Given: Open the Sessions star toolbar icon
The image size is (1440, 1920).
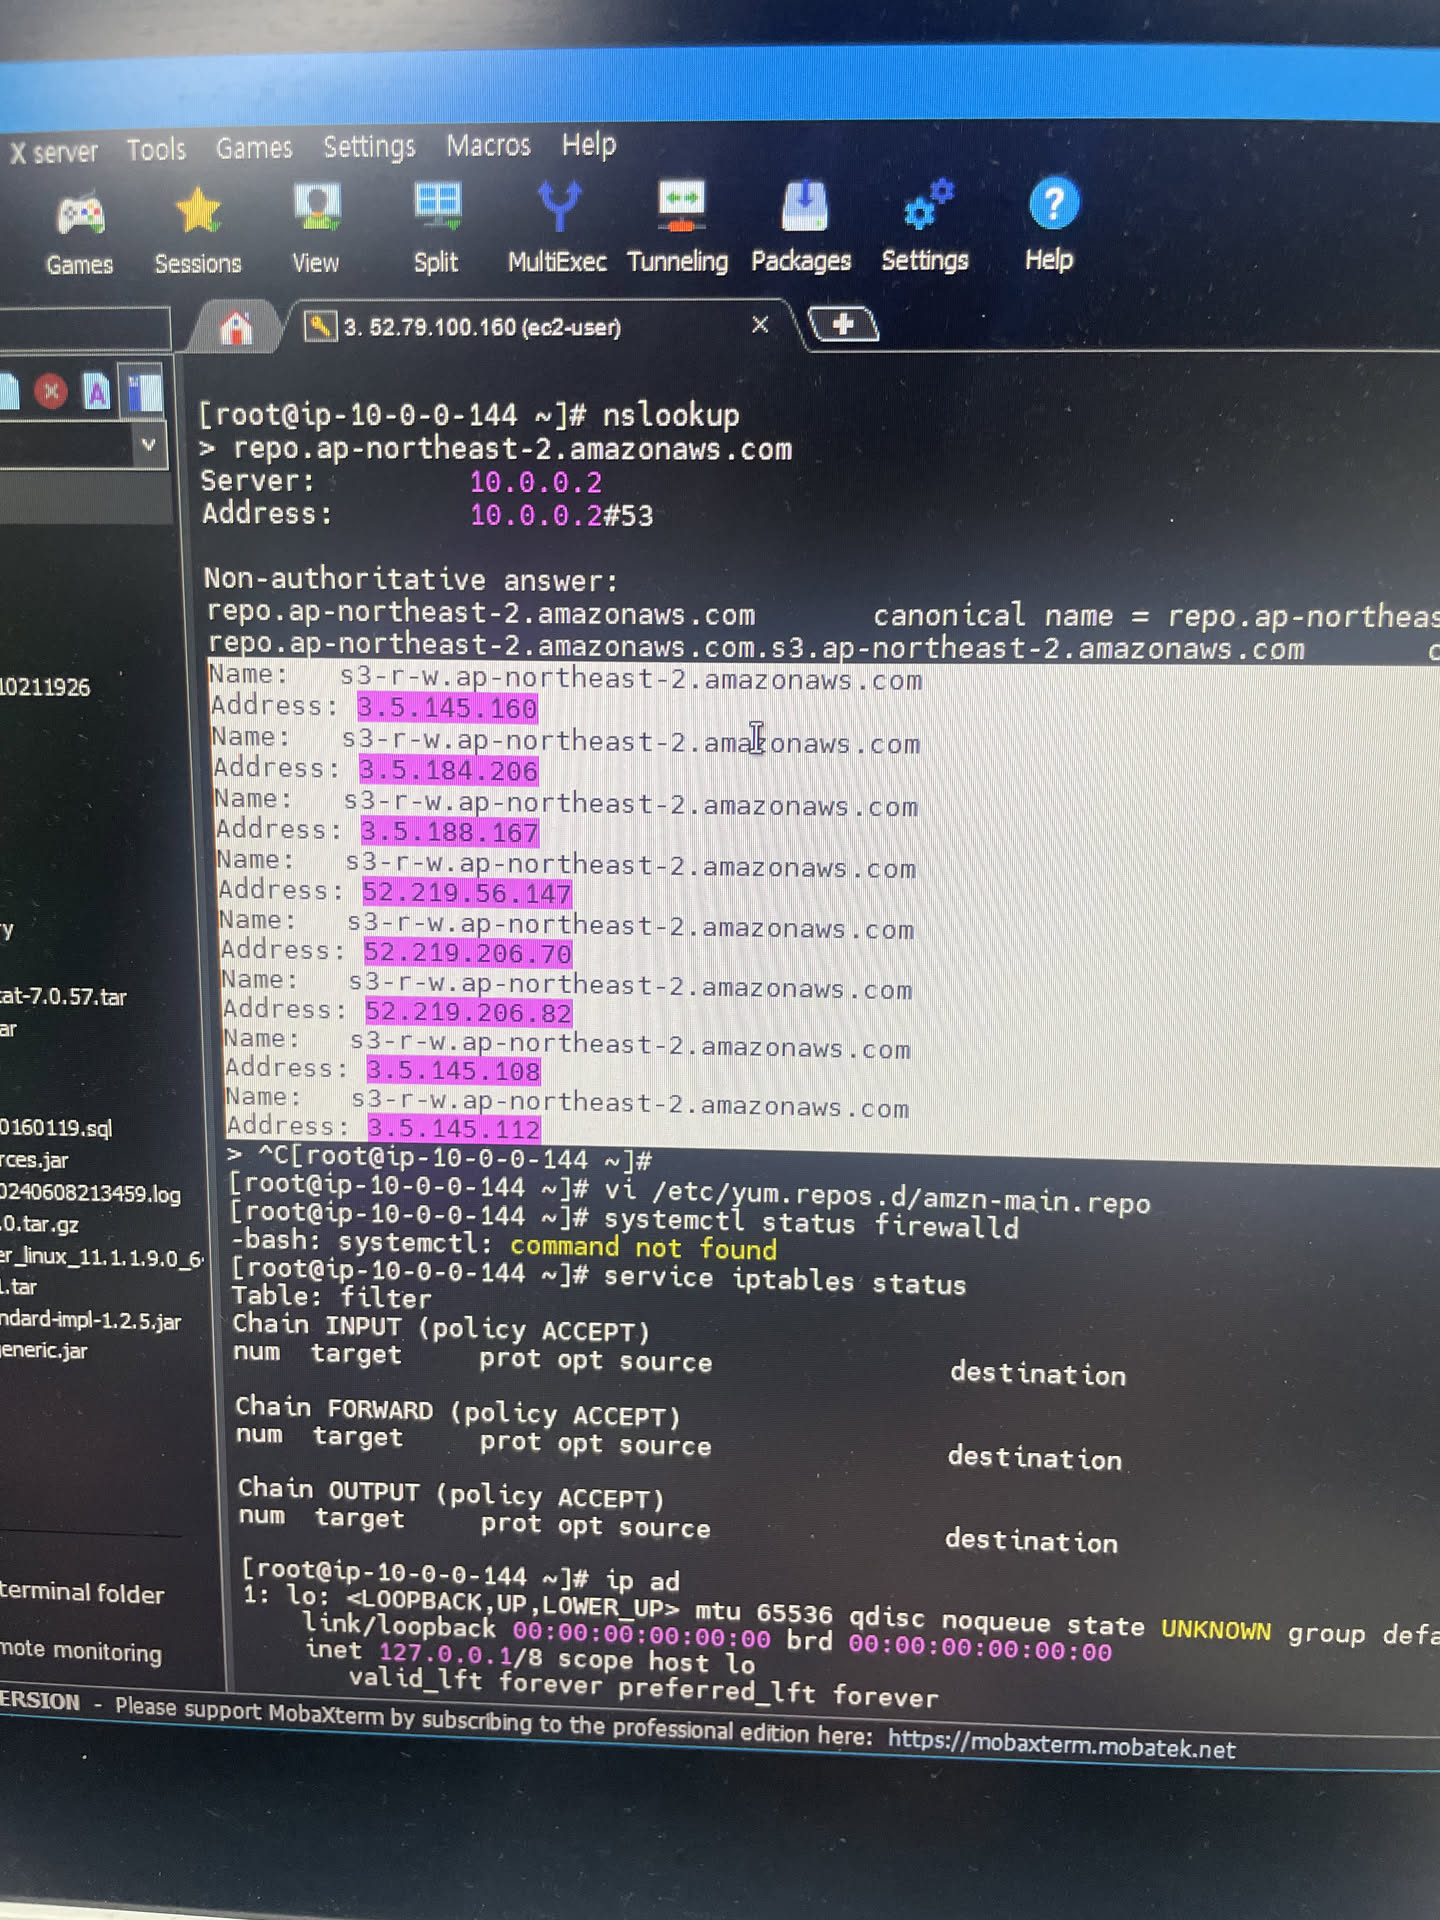Looking at the screenshot, I should [197, 213].
